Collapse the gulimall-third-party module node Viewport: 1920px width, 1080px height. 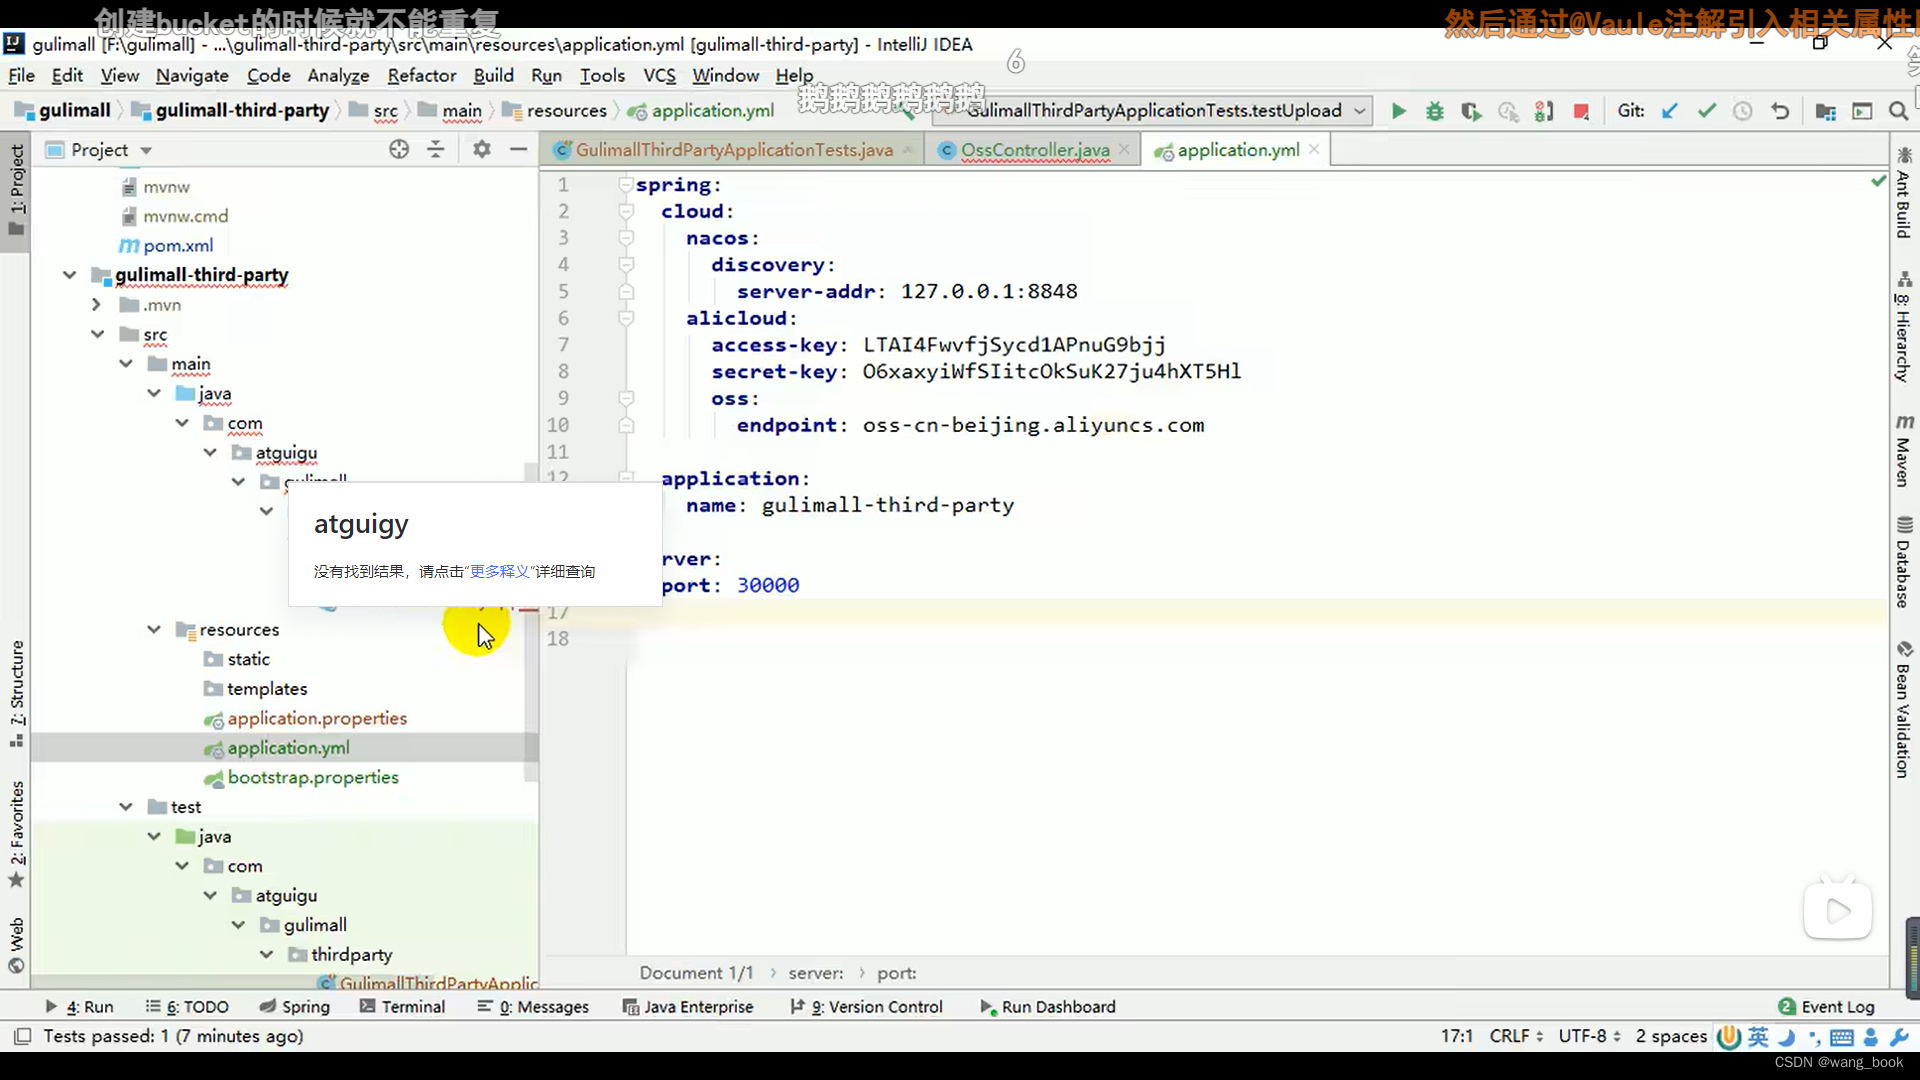tap(69, 275)
